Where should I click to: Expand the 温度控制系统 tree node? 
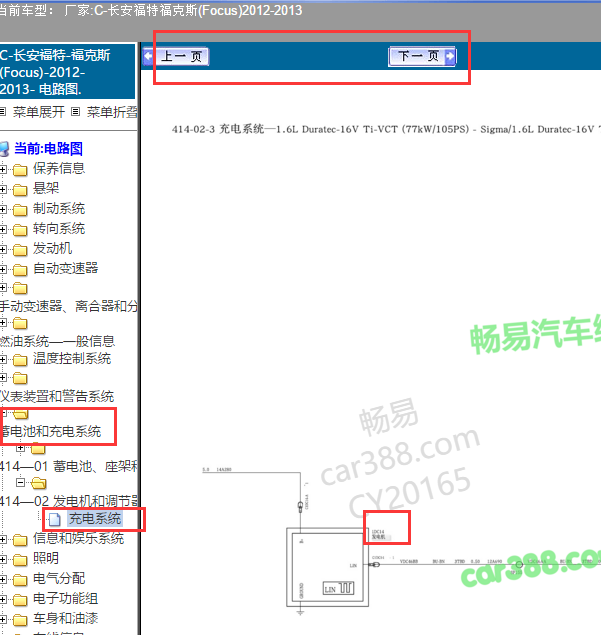tap(3, 359)
